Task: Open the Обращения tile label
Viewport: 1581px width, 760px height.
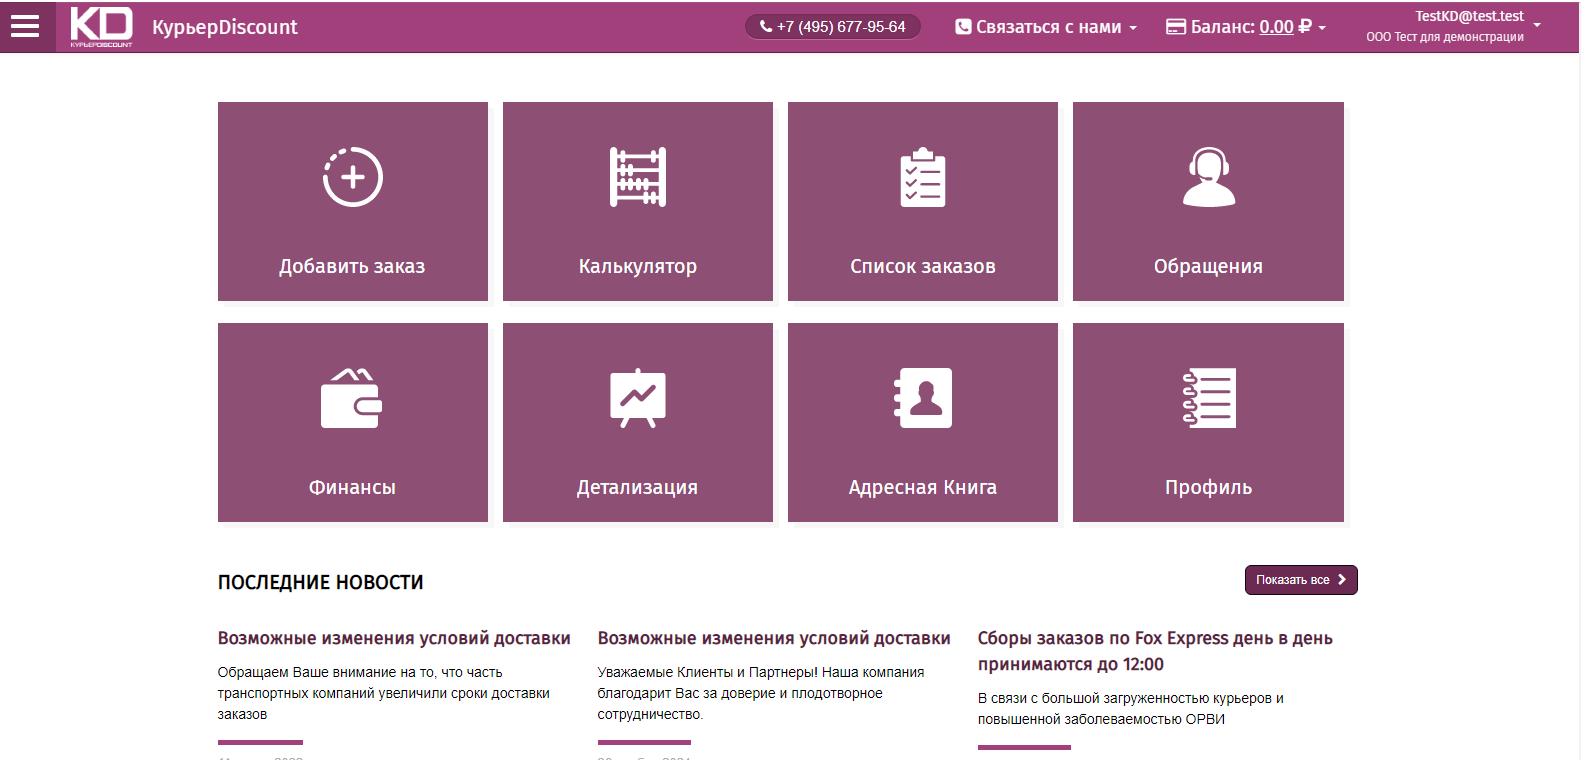Action: pyautogui.click(x=1208, y=267)
